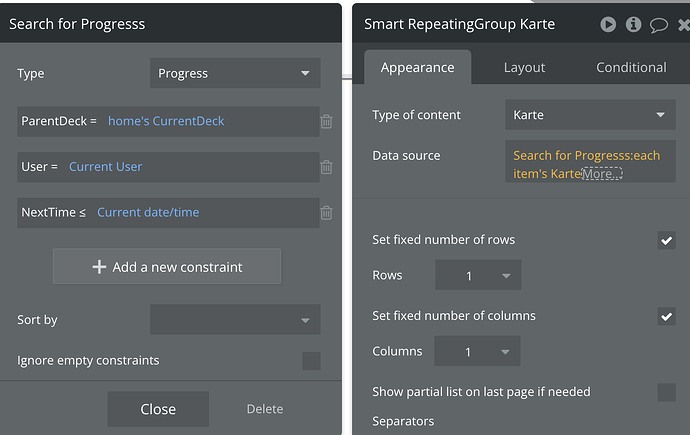Delete the ParentDeck constraint with trash icon
690x435 pixels.
click(x=326, y=122)
